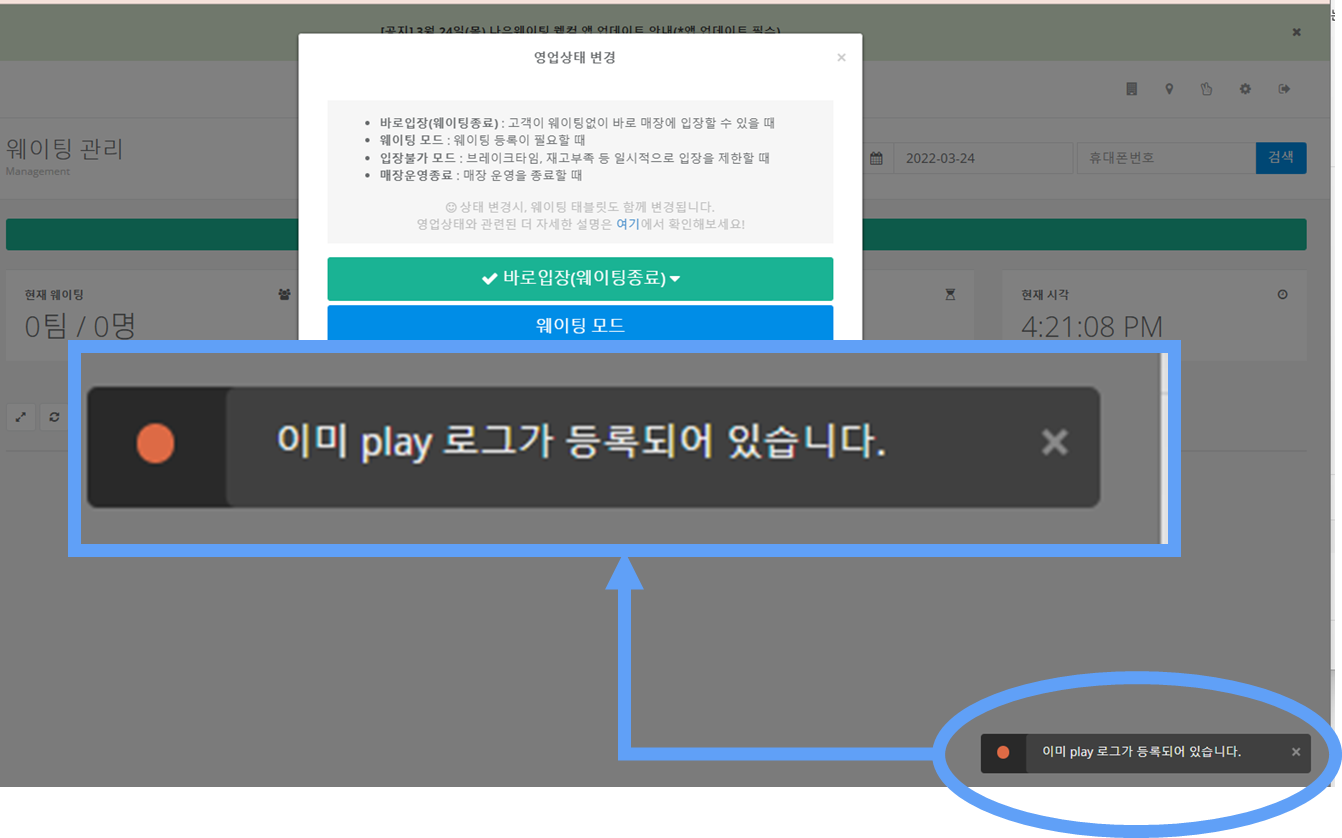Select the 영업상태 변경 dialog title
1342x838 pixels.
click(x=575, y=58)
